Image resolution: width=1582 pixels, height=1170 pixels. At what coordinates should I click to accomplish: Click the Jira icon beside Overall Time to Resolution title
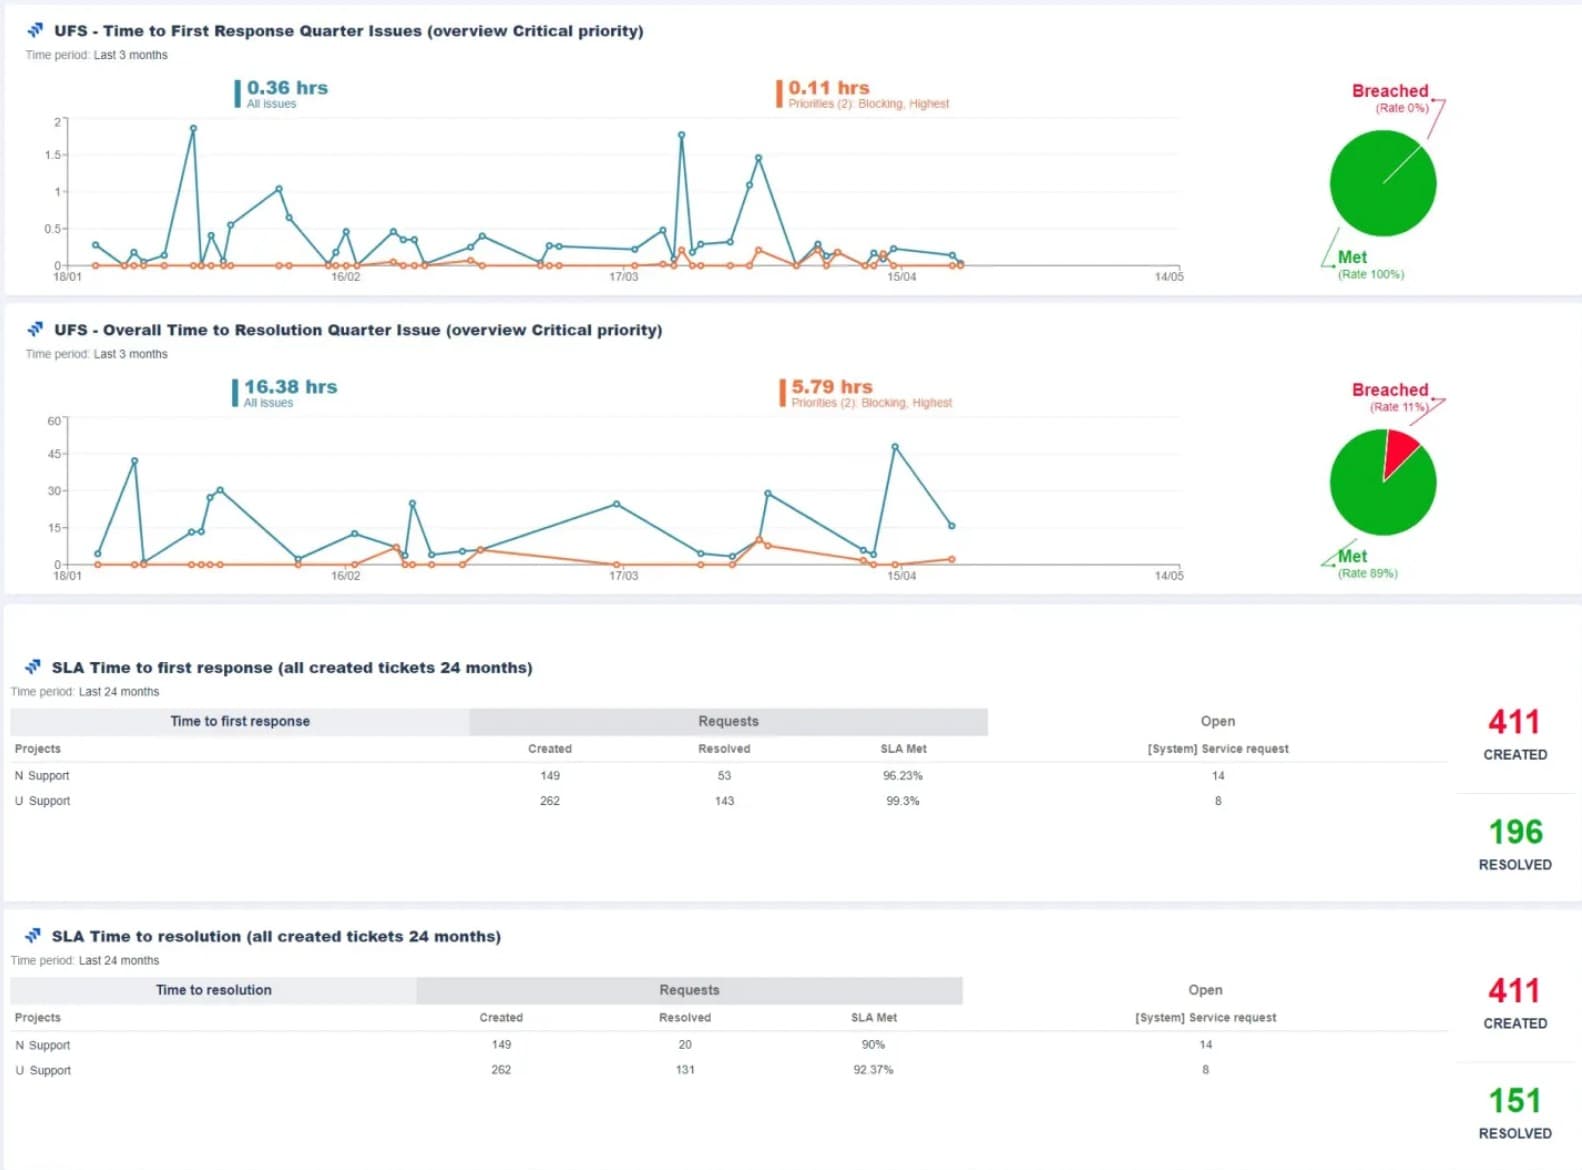coord(35,329)
